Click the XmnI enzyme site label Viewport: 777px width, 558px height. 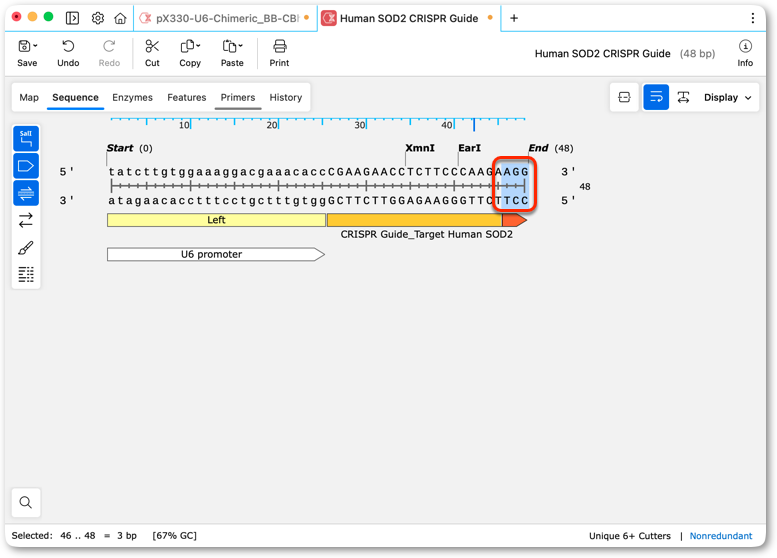click(420, 148)
